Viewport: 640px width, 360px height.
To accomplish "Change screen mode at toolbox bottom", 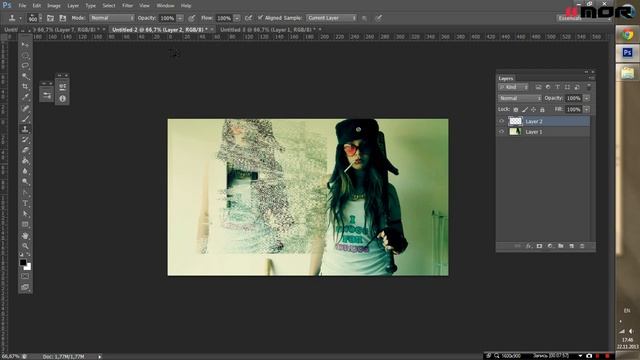I will coord(25,287).
